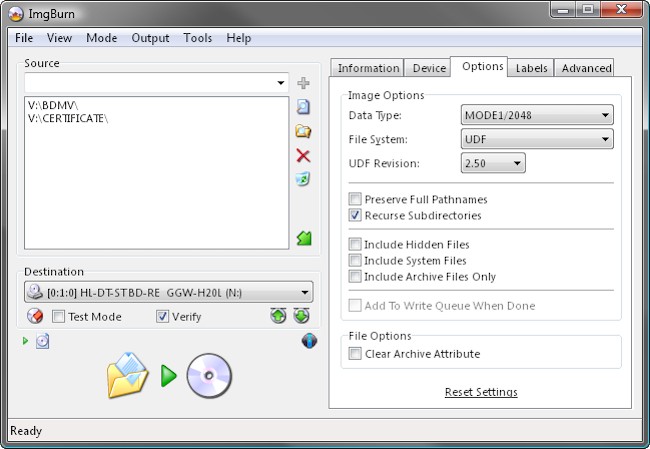The height and width of the screenshot is (449, 650).
Task: Switch to the Advanced tab
Action: click(586, 68)
